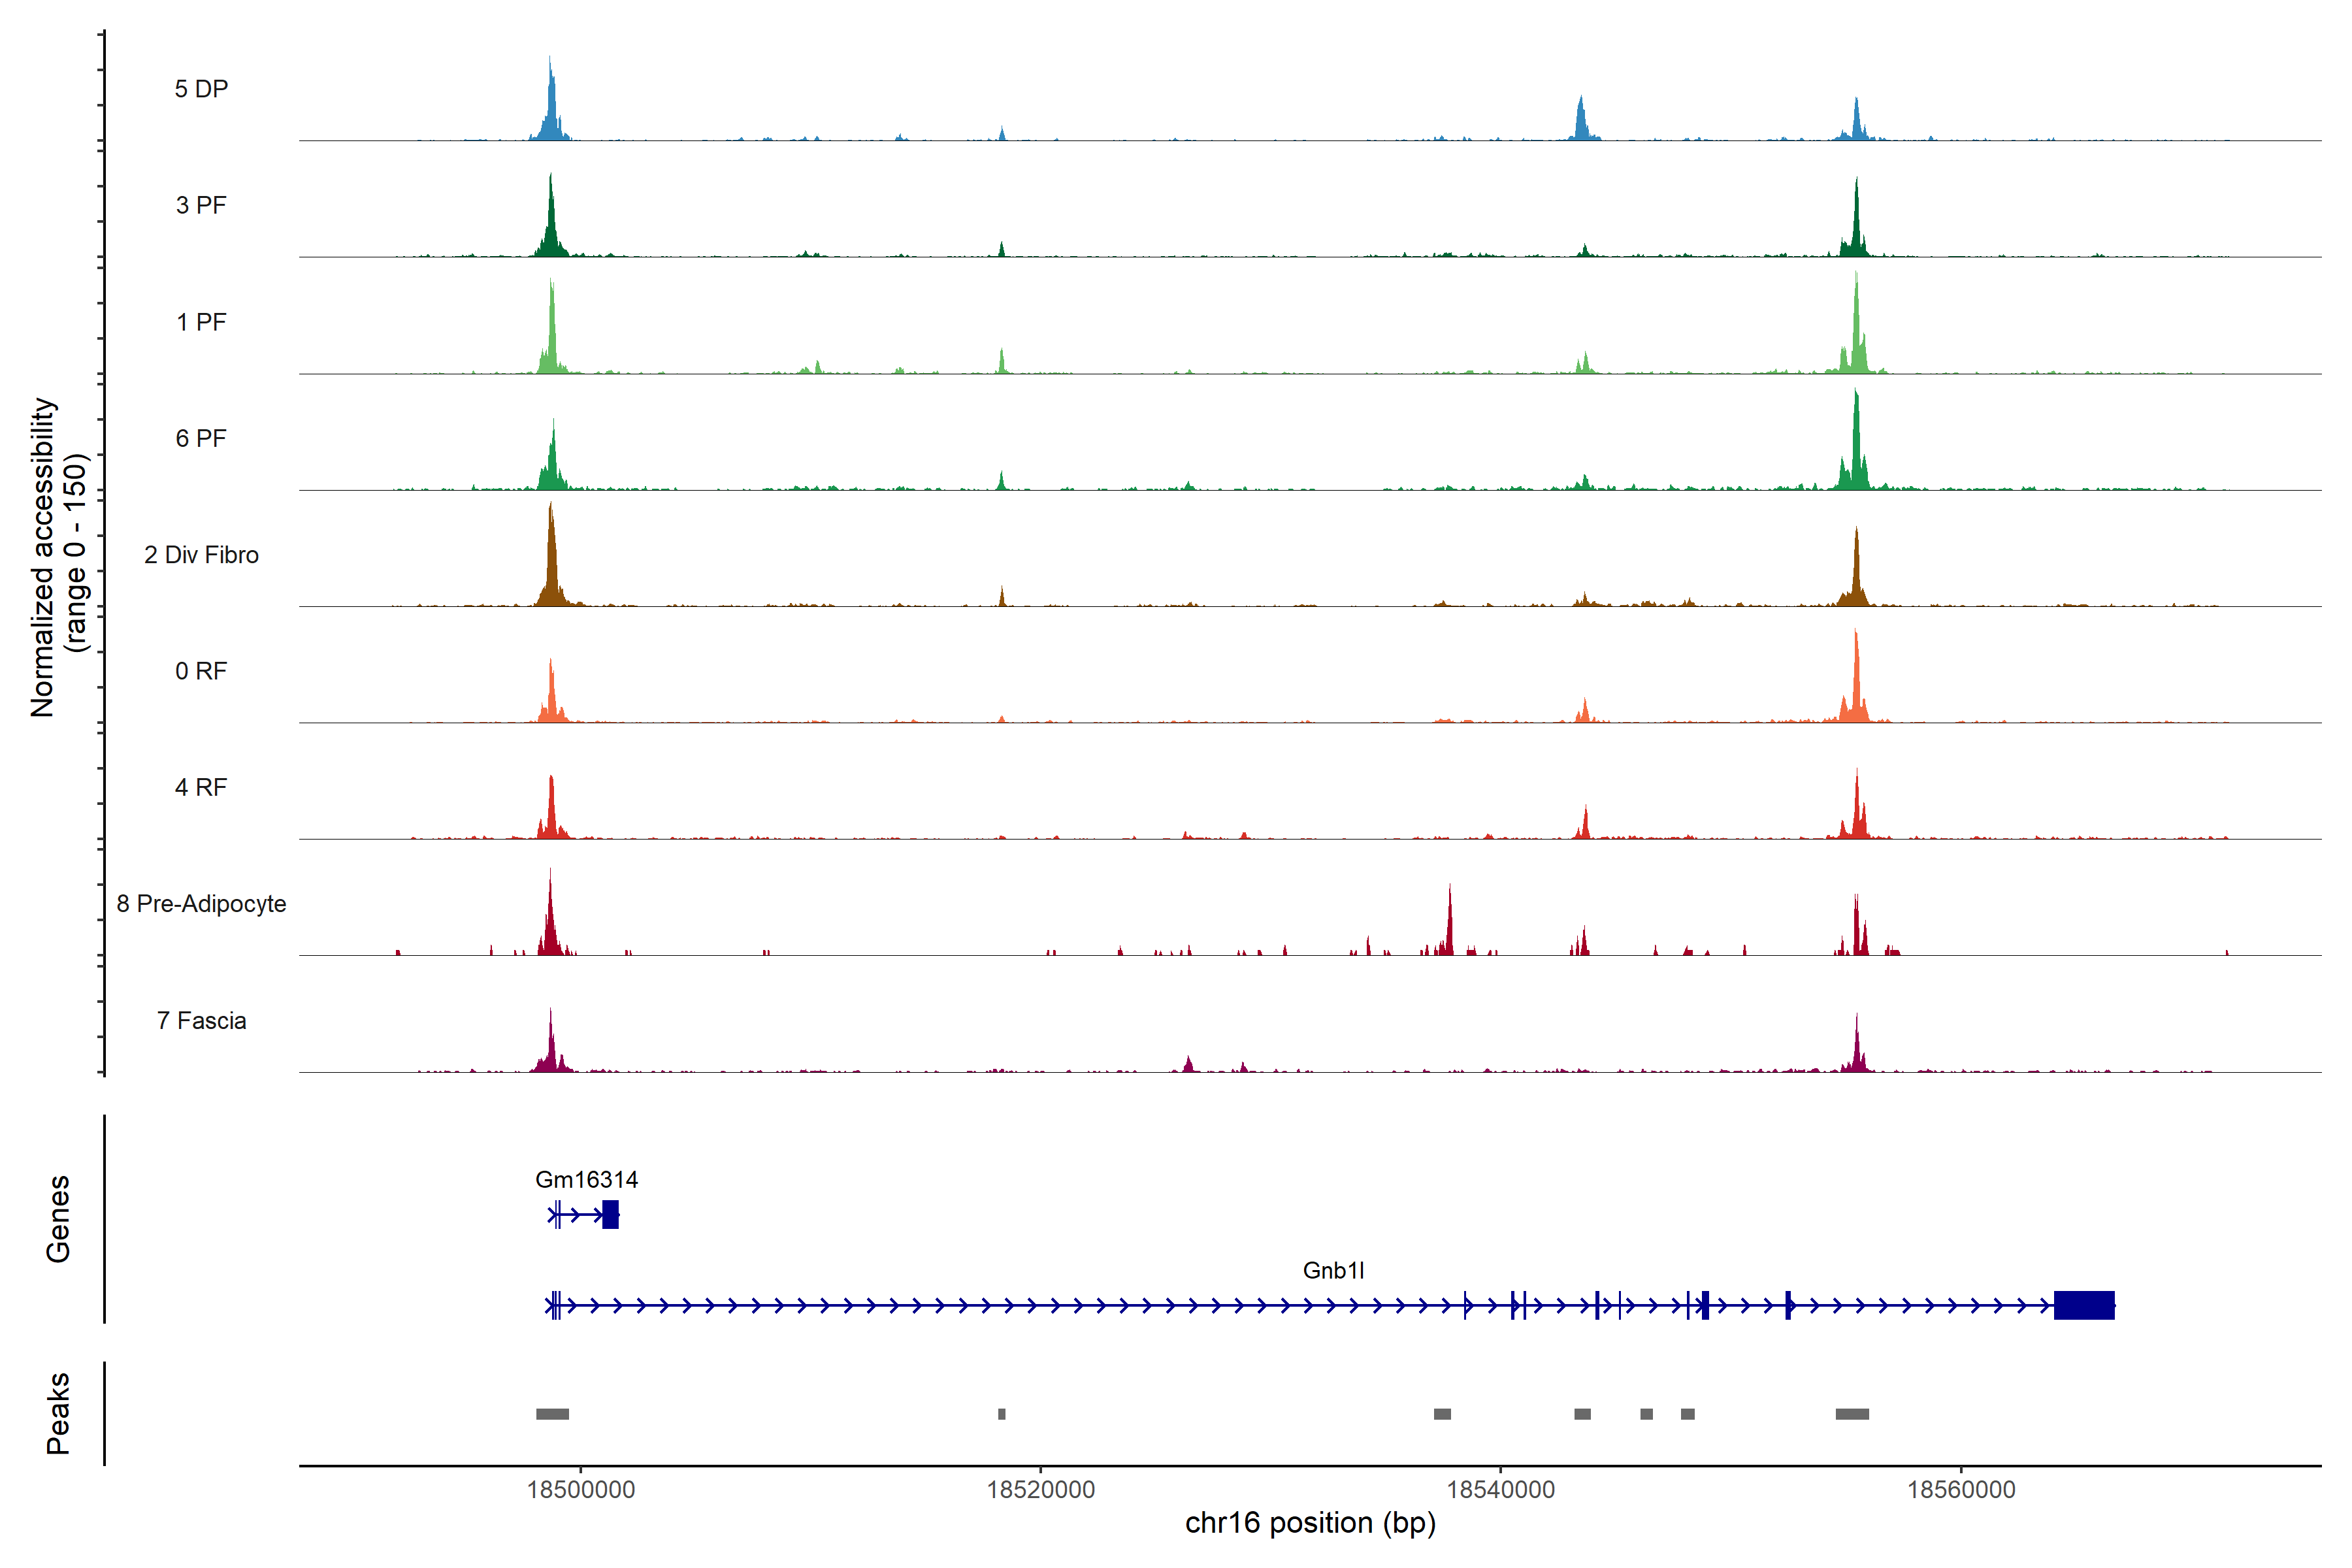Click the 3 PF track label
Viewport: 2352px width, 1568px height.
[x=201, y=205]
